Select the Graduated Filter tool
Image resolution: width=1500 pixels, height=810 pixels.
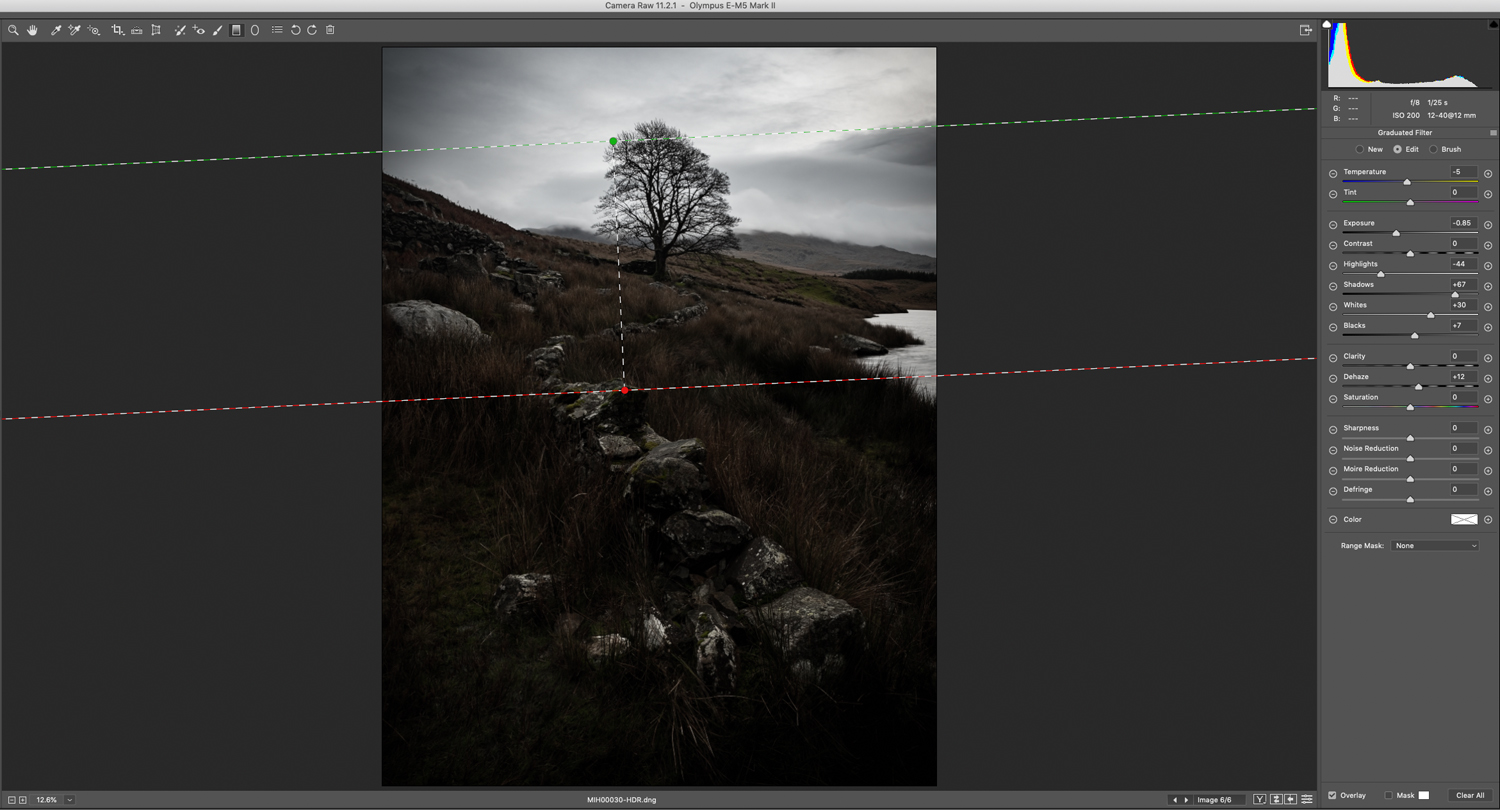[x=236, y=30]
